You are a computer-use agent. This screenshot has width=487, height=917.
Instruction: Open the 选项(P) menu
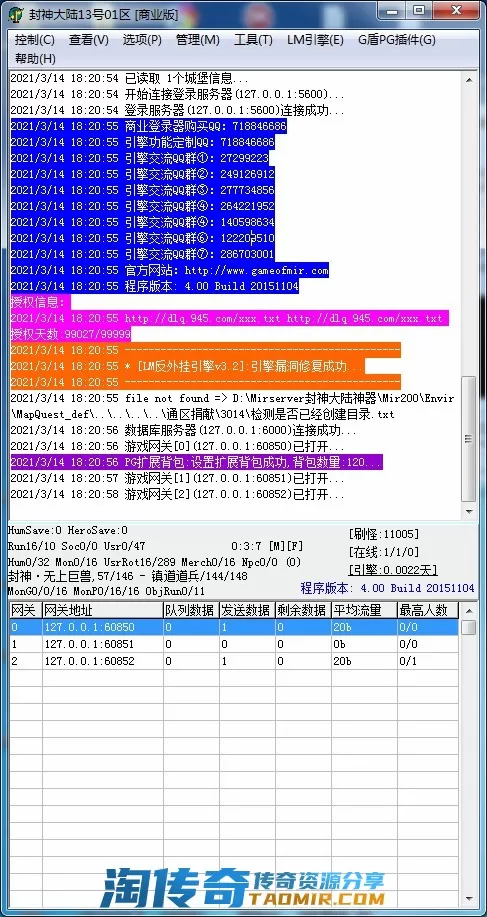141,40
